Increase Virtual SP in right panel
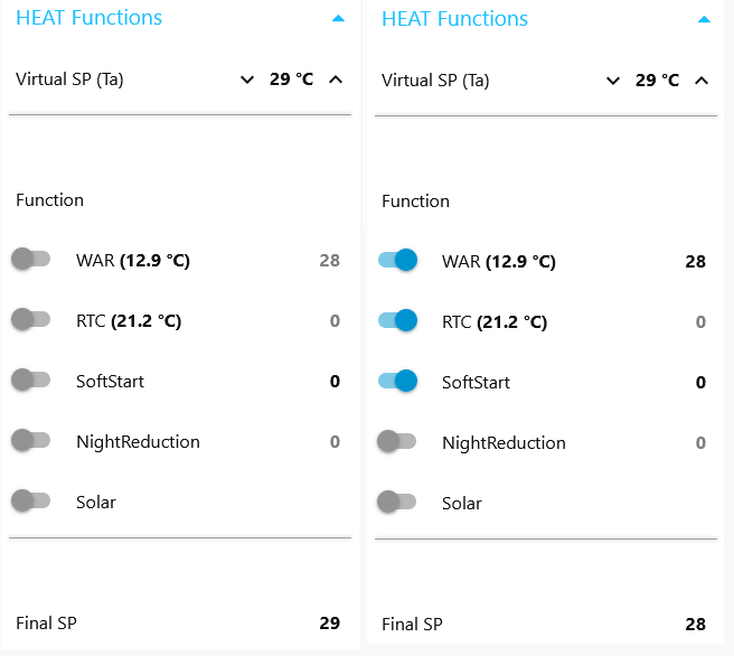 click(x=701, y=81)
